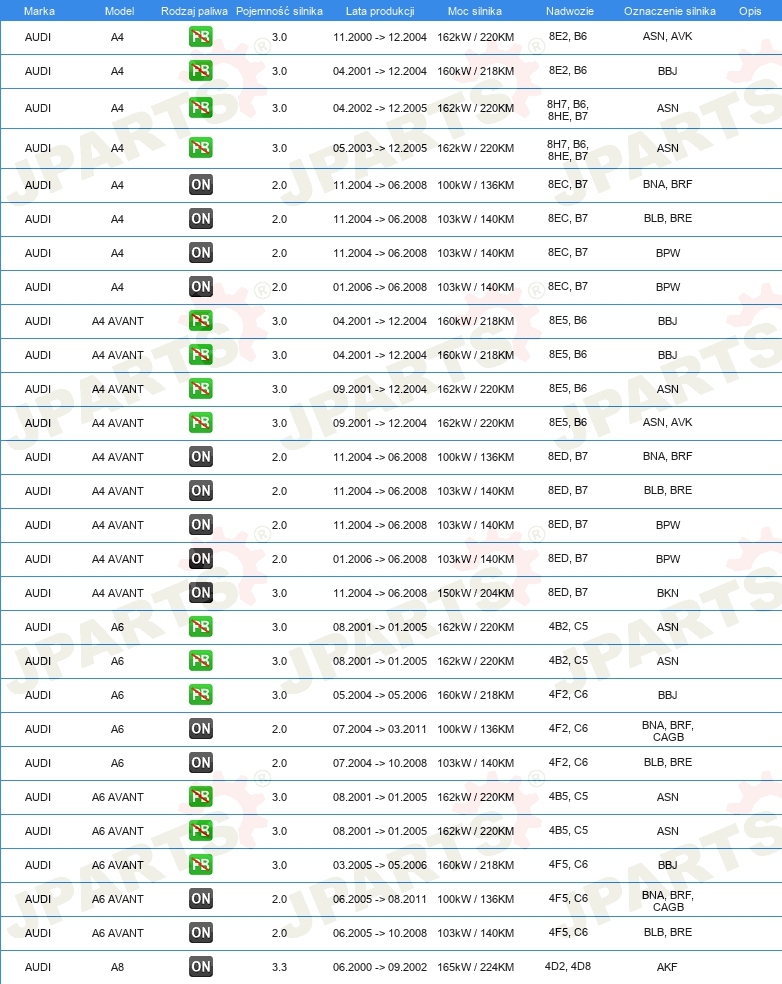Select date range 05.2003 -> 12.2005
This screenshot has width=782, height=984.
click(380, 148)
